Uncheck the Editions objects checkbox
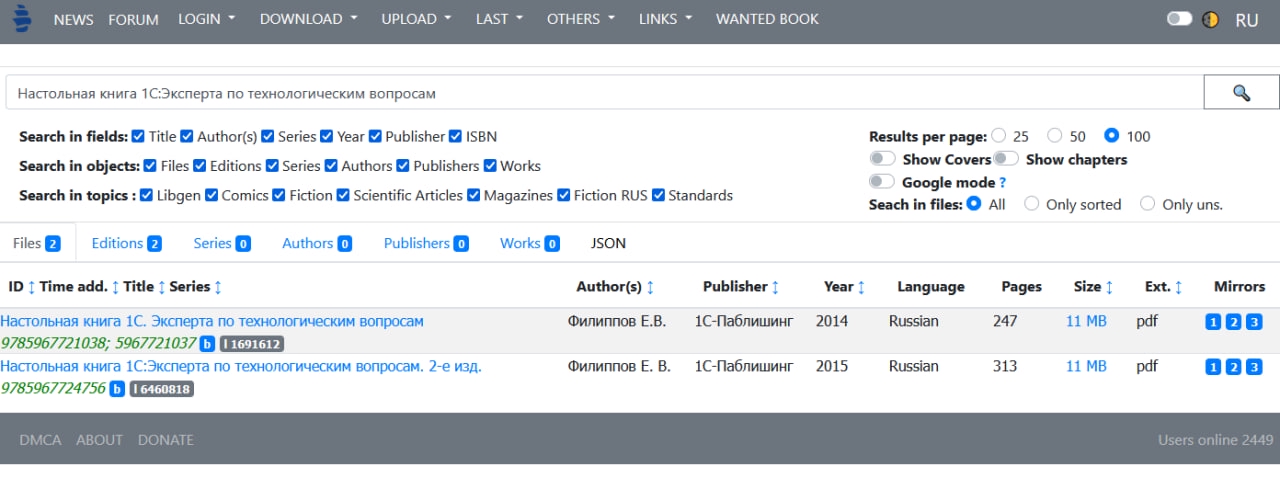This screenshot has height=478, width=1280. point(200,166)
